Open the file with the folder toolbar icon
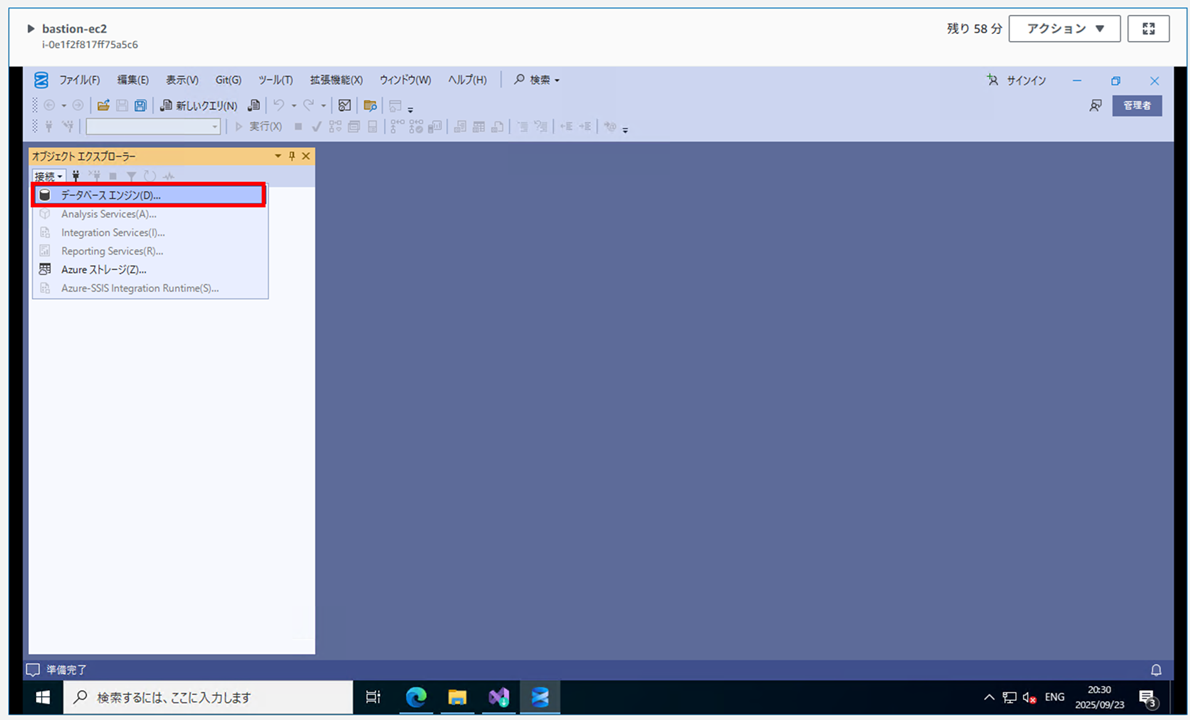 pos(103,105)
